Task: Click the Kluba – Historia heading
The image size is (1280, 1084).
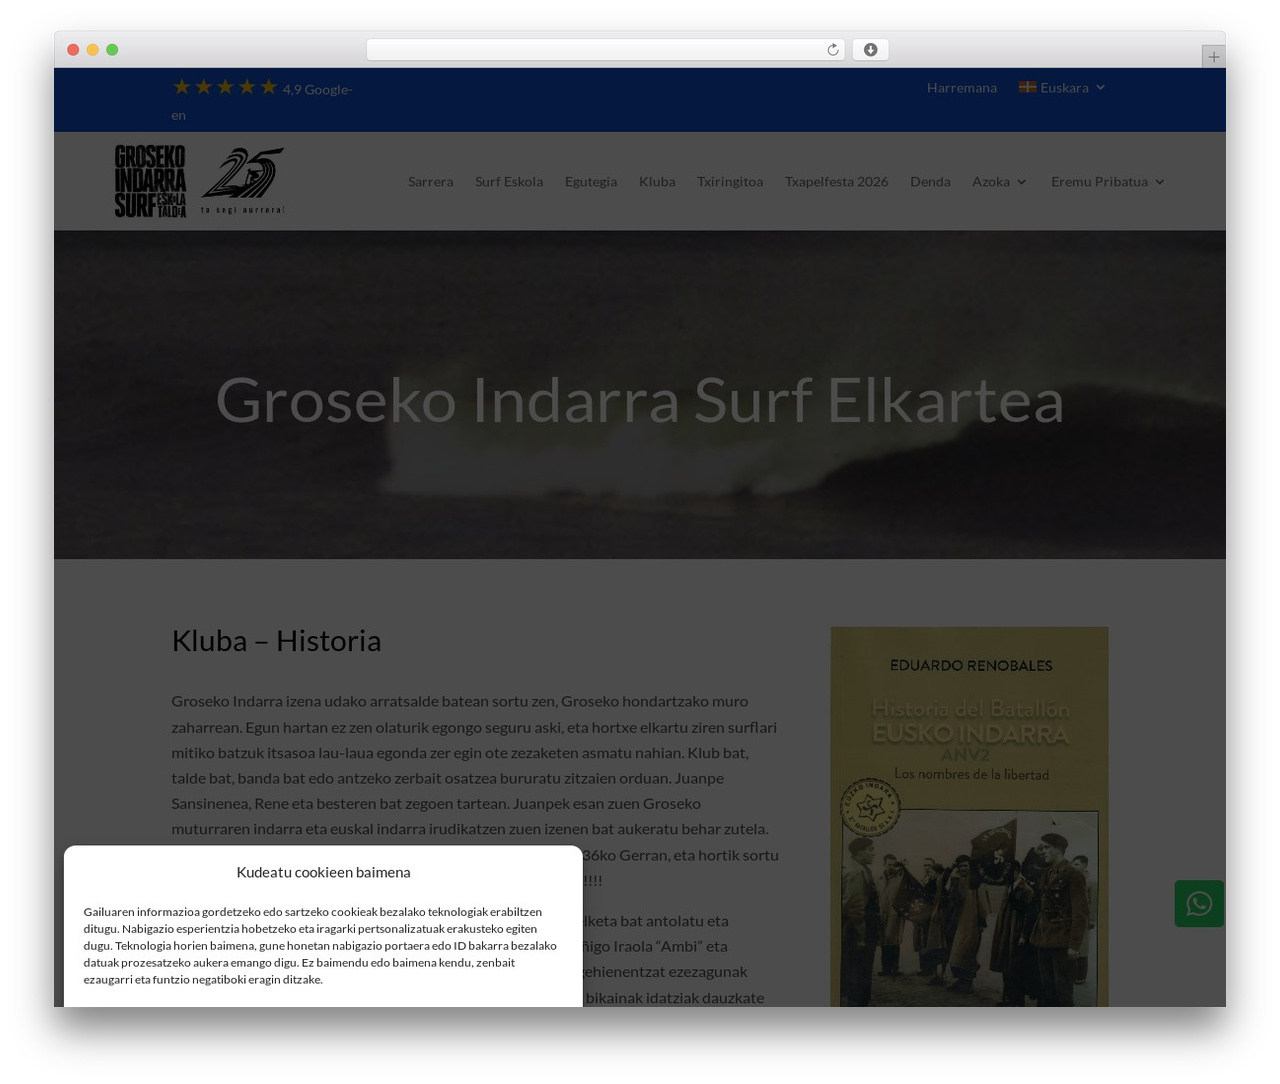Action: tap(276, 641)
